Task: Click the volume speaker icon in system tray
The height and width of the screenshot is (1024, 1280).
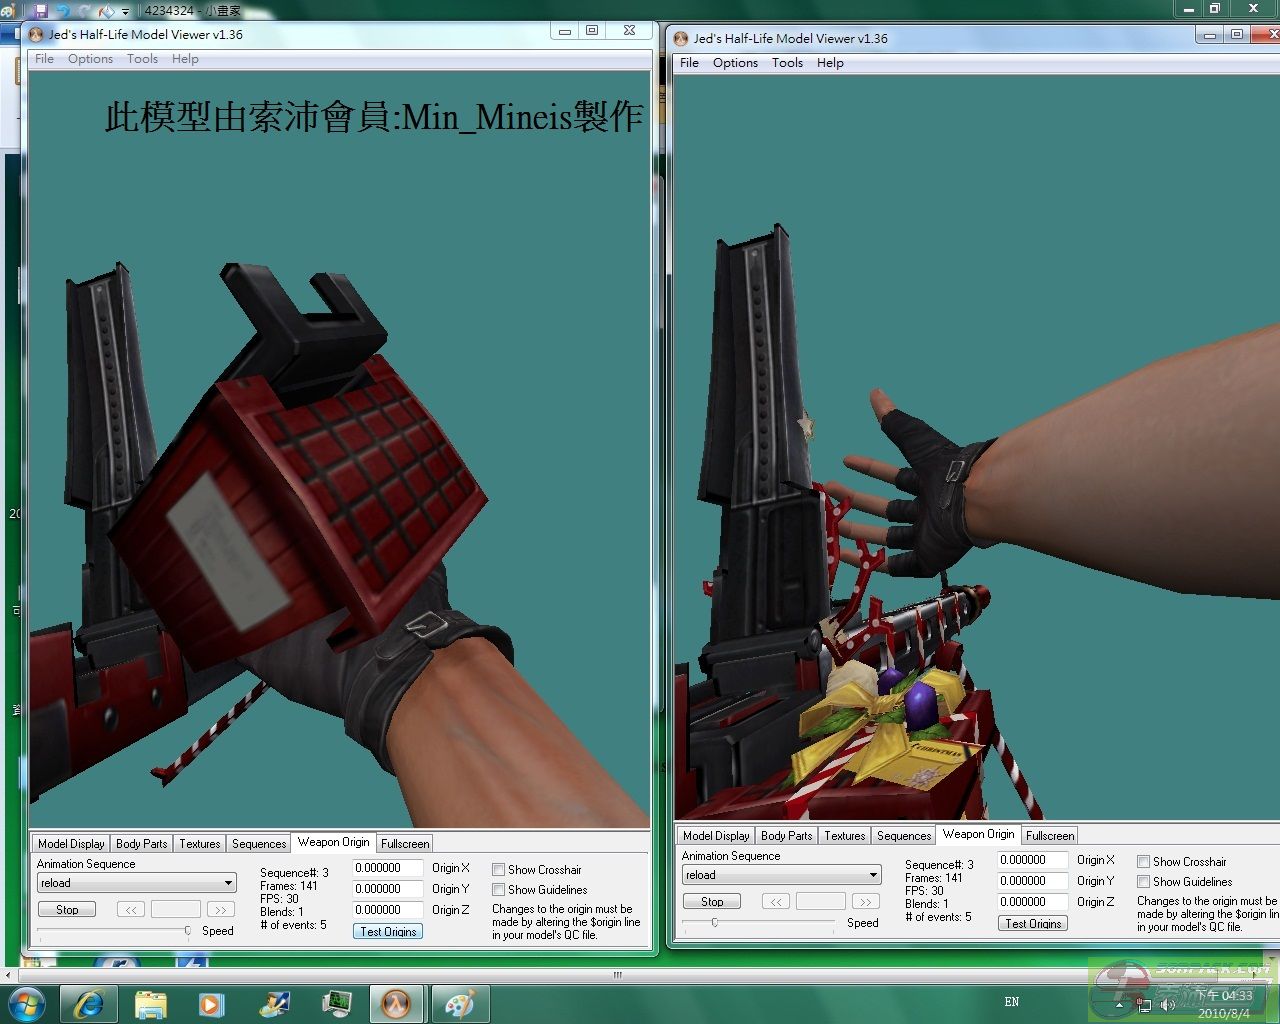Action: click(x=1167, y=1004)
